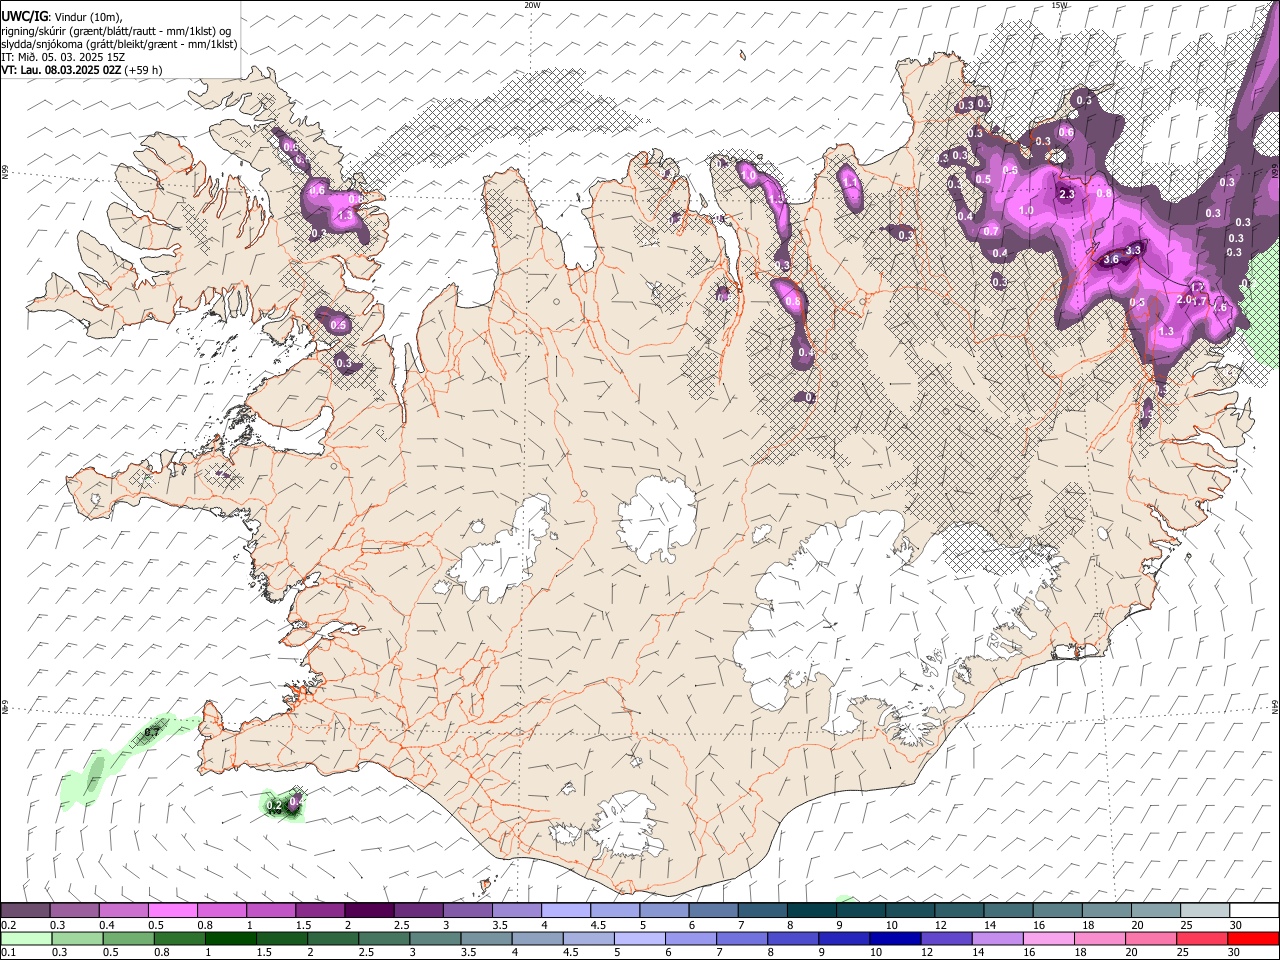
Task: Click the title text 'UWC/IG: Vindur (10m),'
Action: pos(62,17)
